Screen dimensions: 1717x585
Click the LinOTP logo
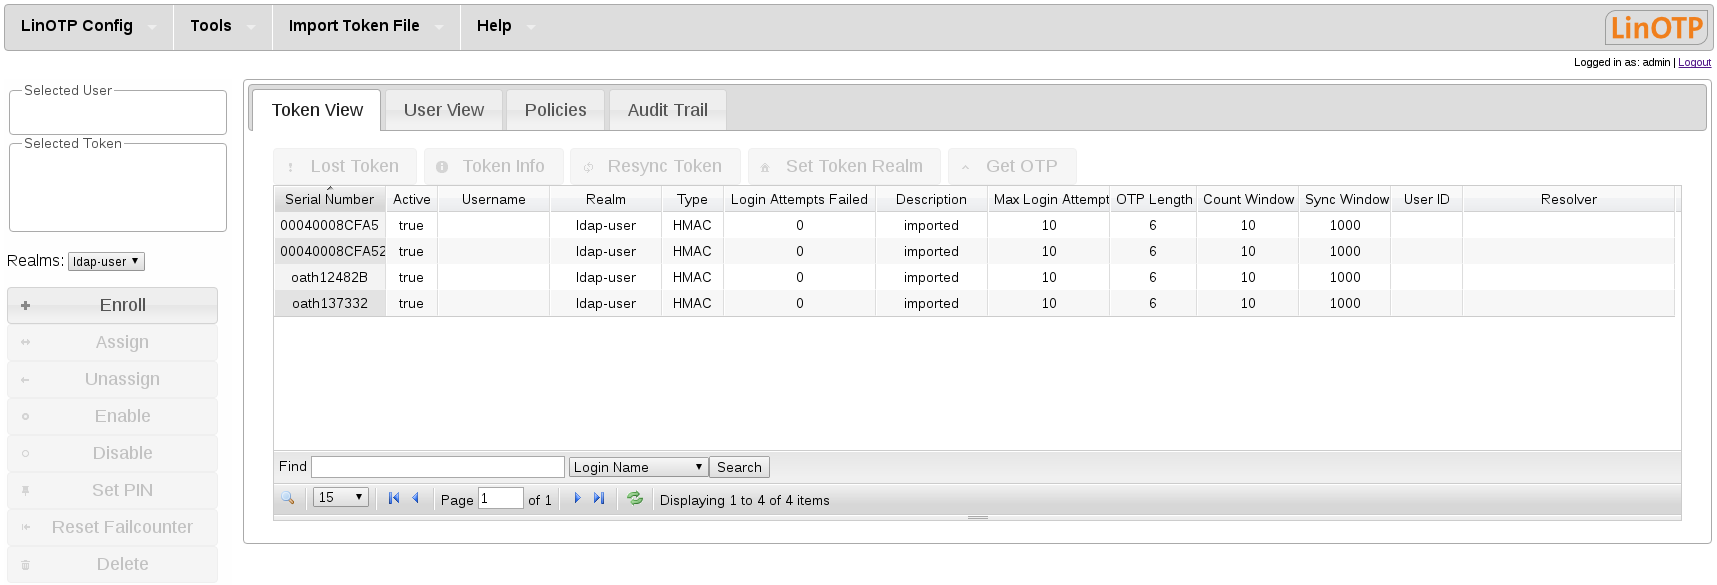(x=1656, y=27)
